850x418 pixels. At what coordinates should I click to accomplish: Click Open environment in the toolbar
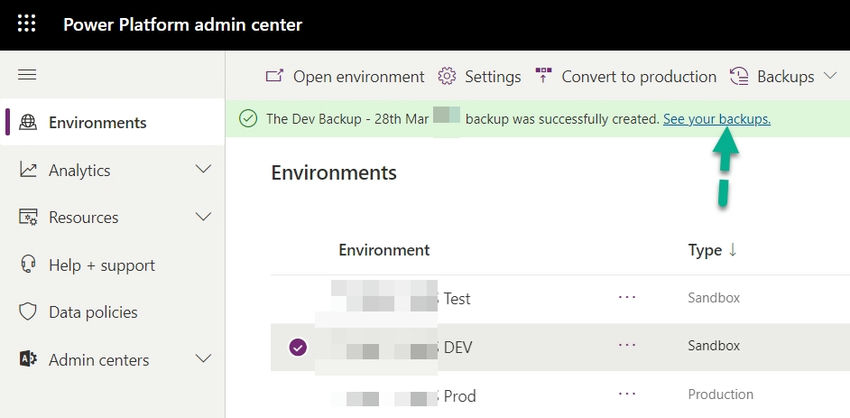point(345,76)
